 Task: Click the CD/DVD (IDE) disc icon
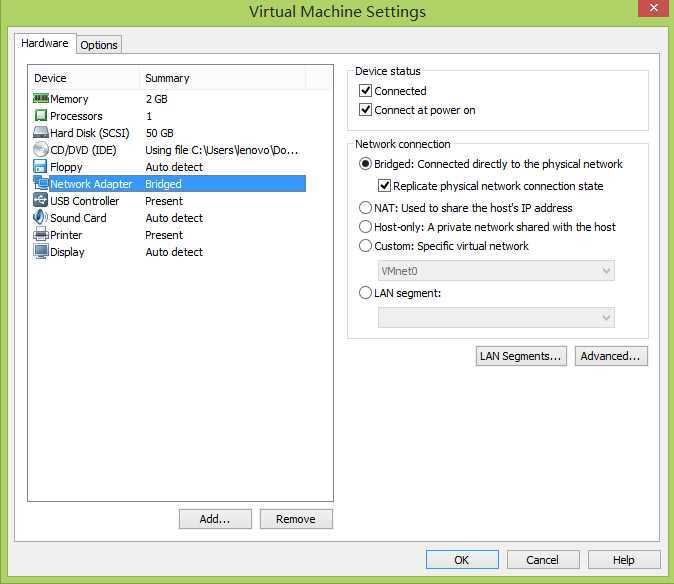41,150
